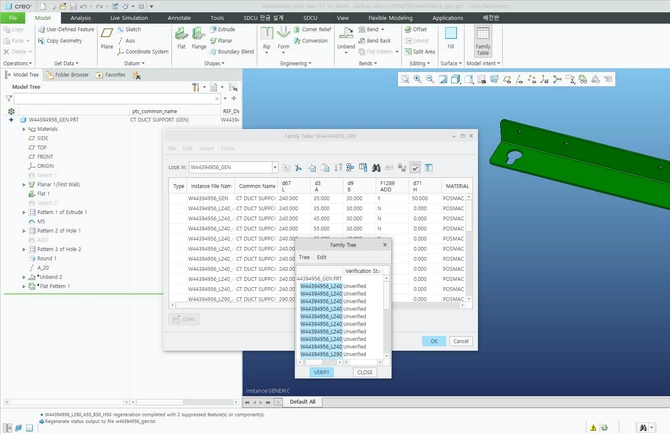Click the VERIFY button in Family Tree
Screen dimensions: 670x434
tap(321, 372)
